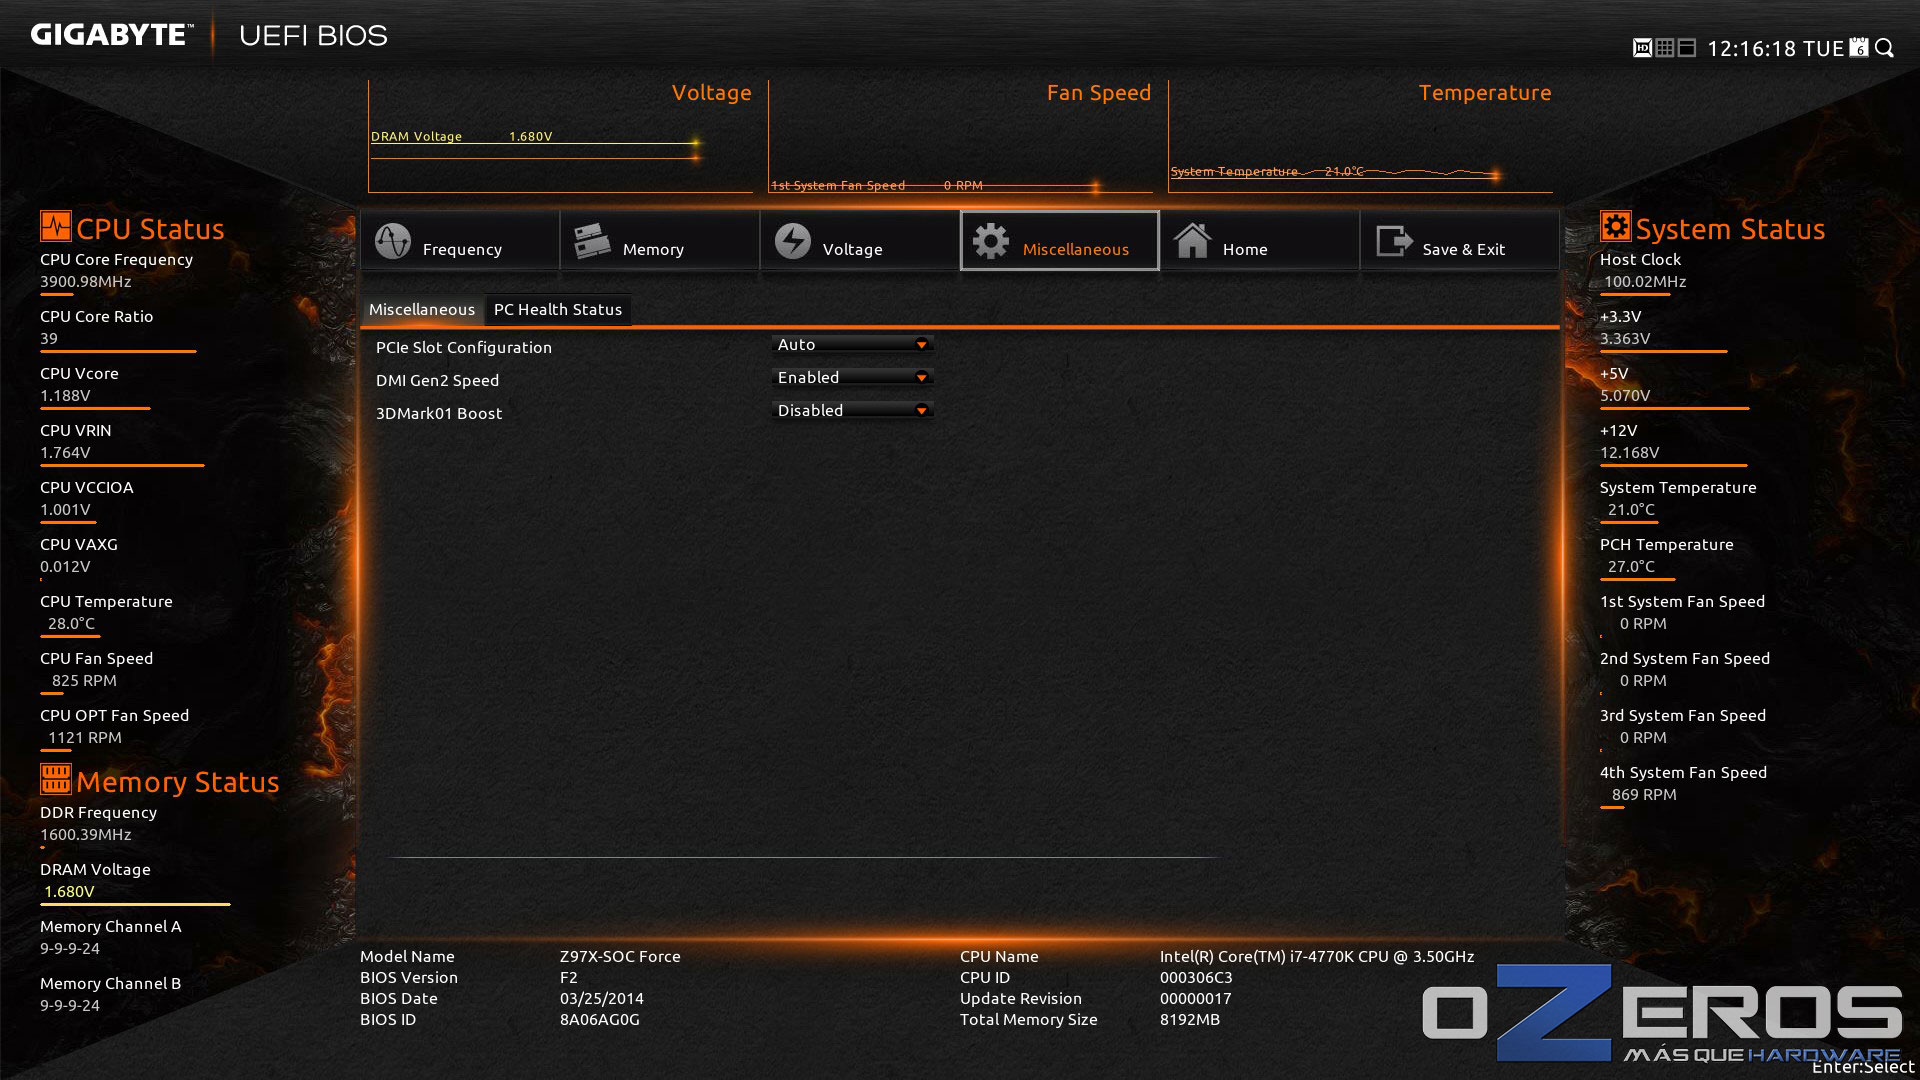Viewport: 1920px width, 1080px height.
Task: Go to the Home tab
Action: point(1260,241)
